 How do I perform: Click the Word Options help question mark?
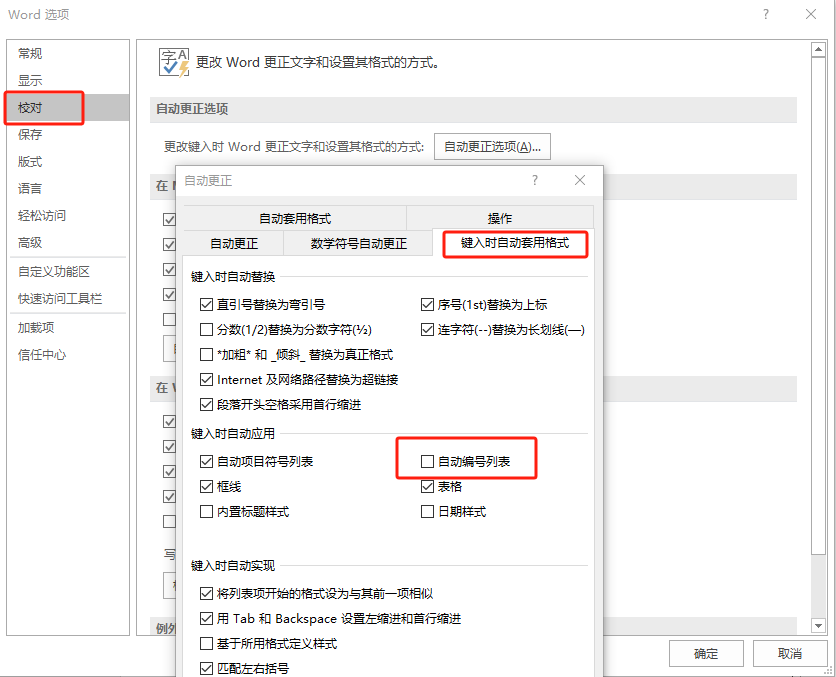pyautogui.click(x=766, y=14)
